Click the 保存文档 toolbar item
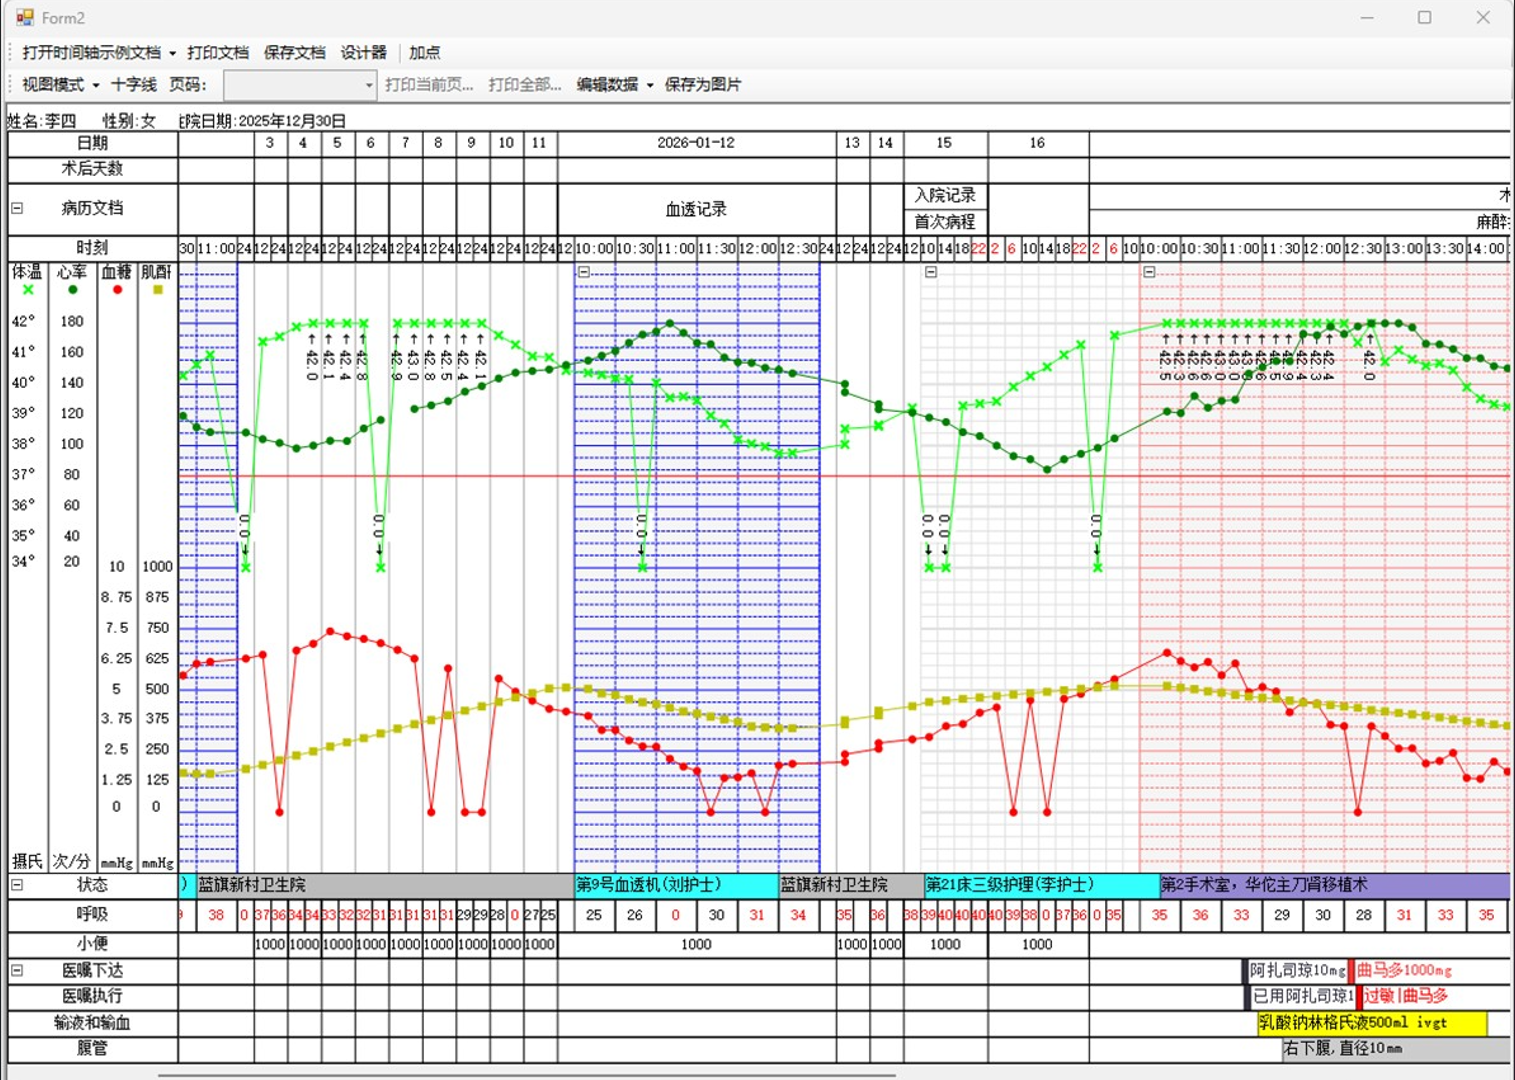 tap(294, 53)
